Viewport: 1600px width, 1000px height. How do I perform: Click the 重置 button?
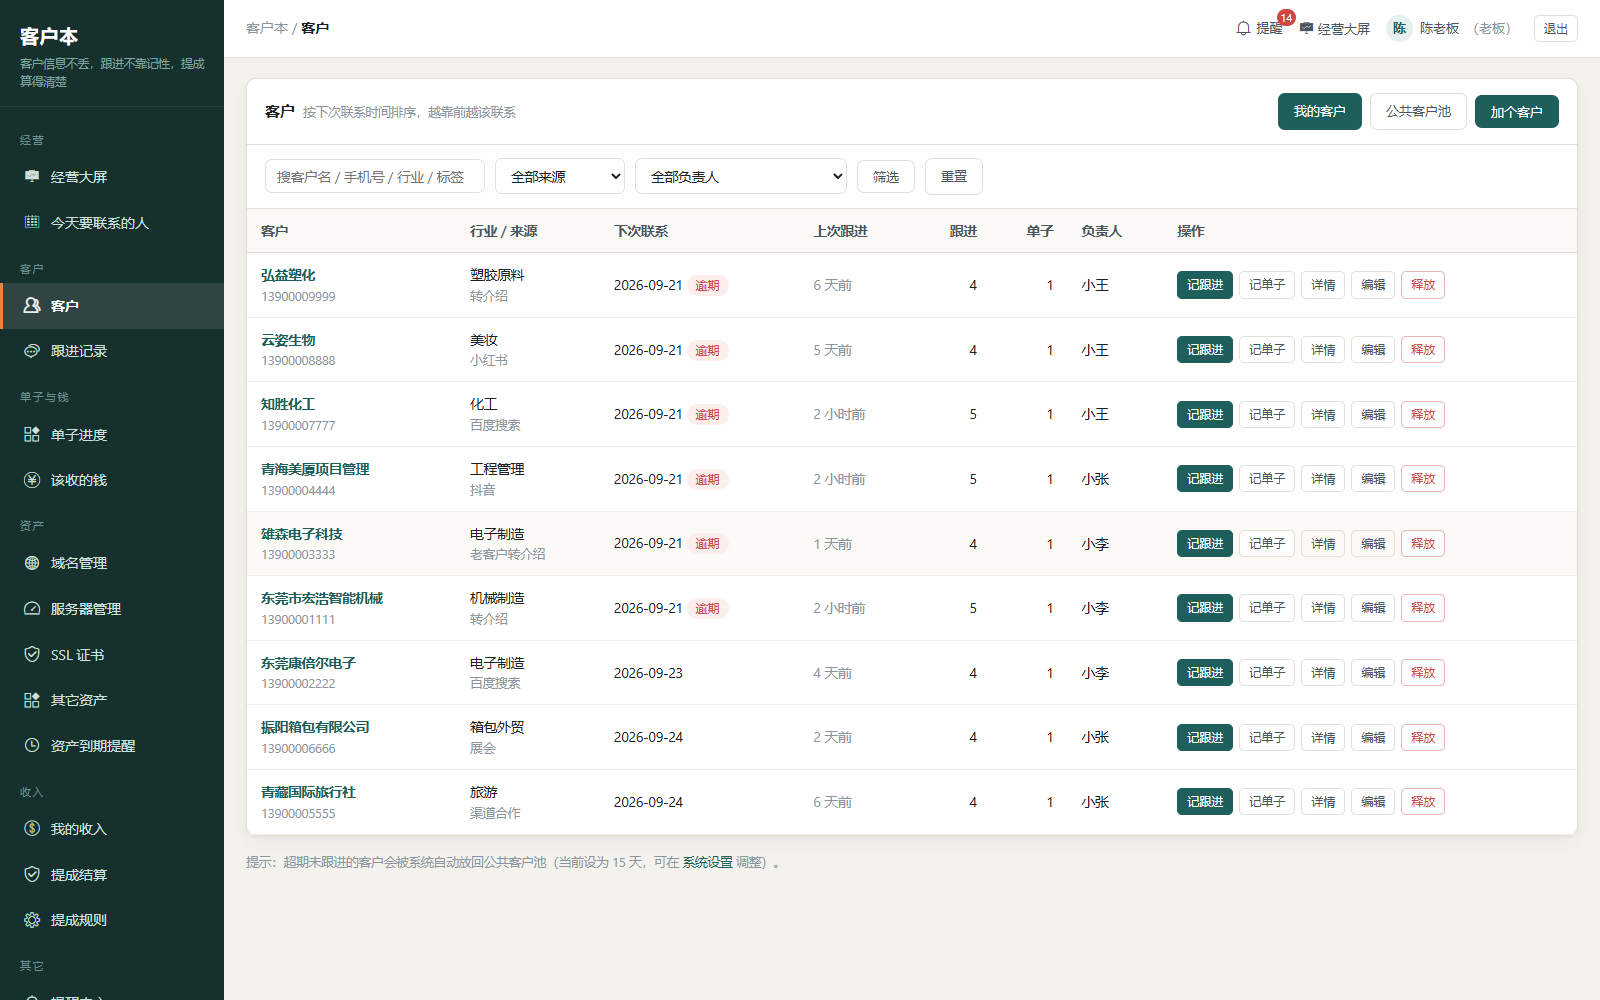(x=954, y=176)
